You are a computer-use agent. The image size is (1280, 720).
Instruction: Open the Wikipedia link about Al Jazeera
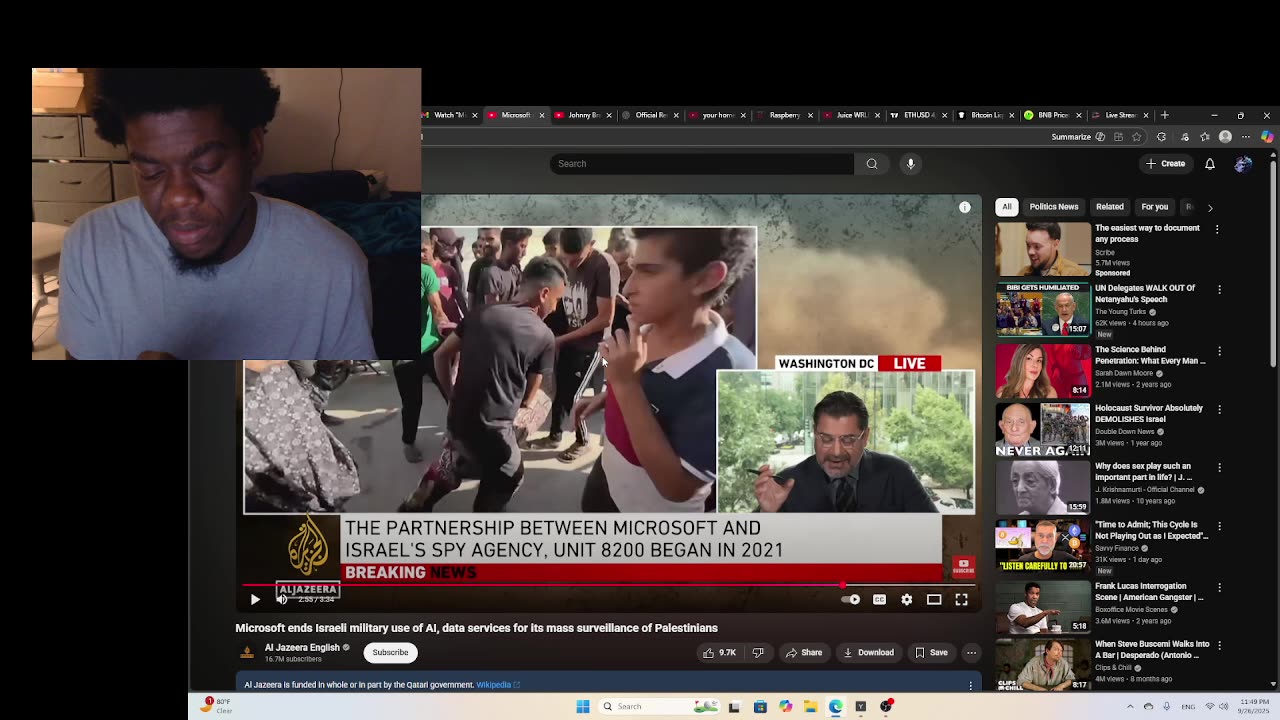click(x=497, y=685)
